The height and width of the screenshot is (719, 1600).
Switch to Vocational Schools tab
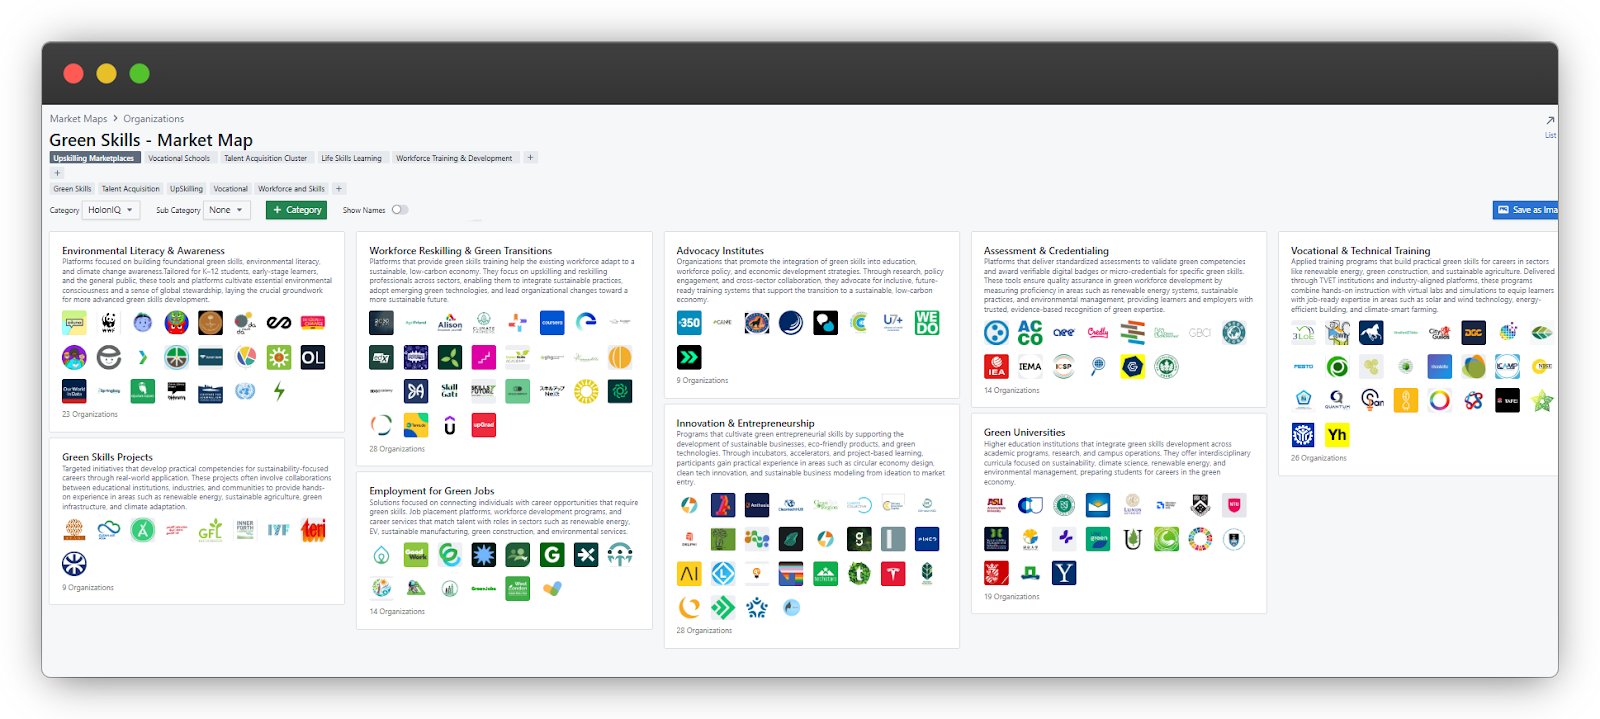pos(179,158)
